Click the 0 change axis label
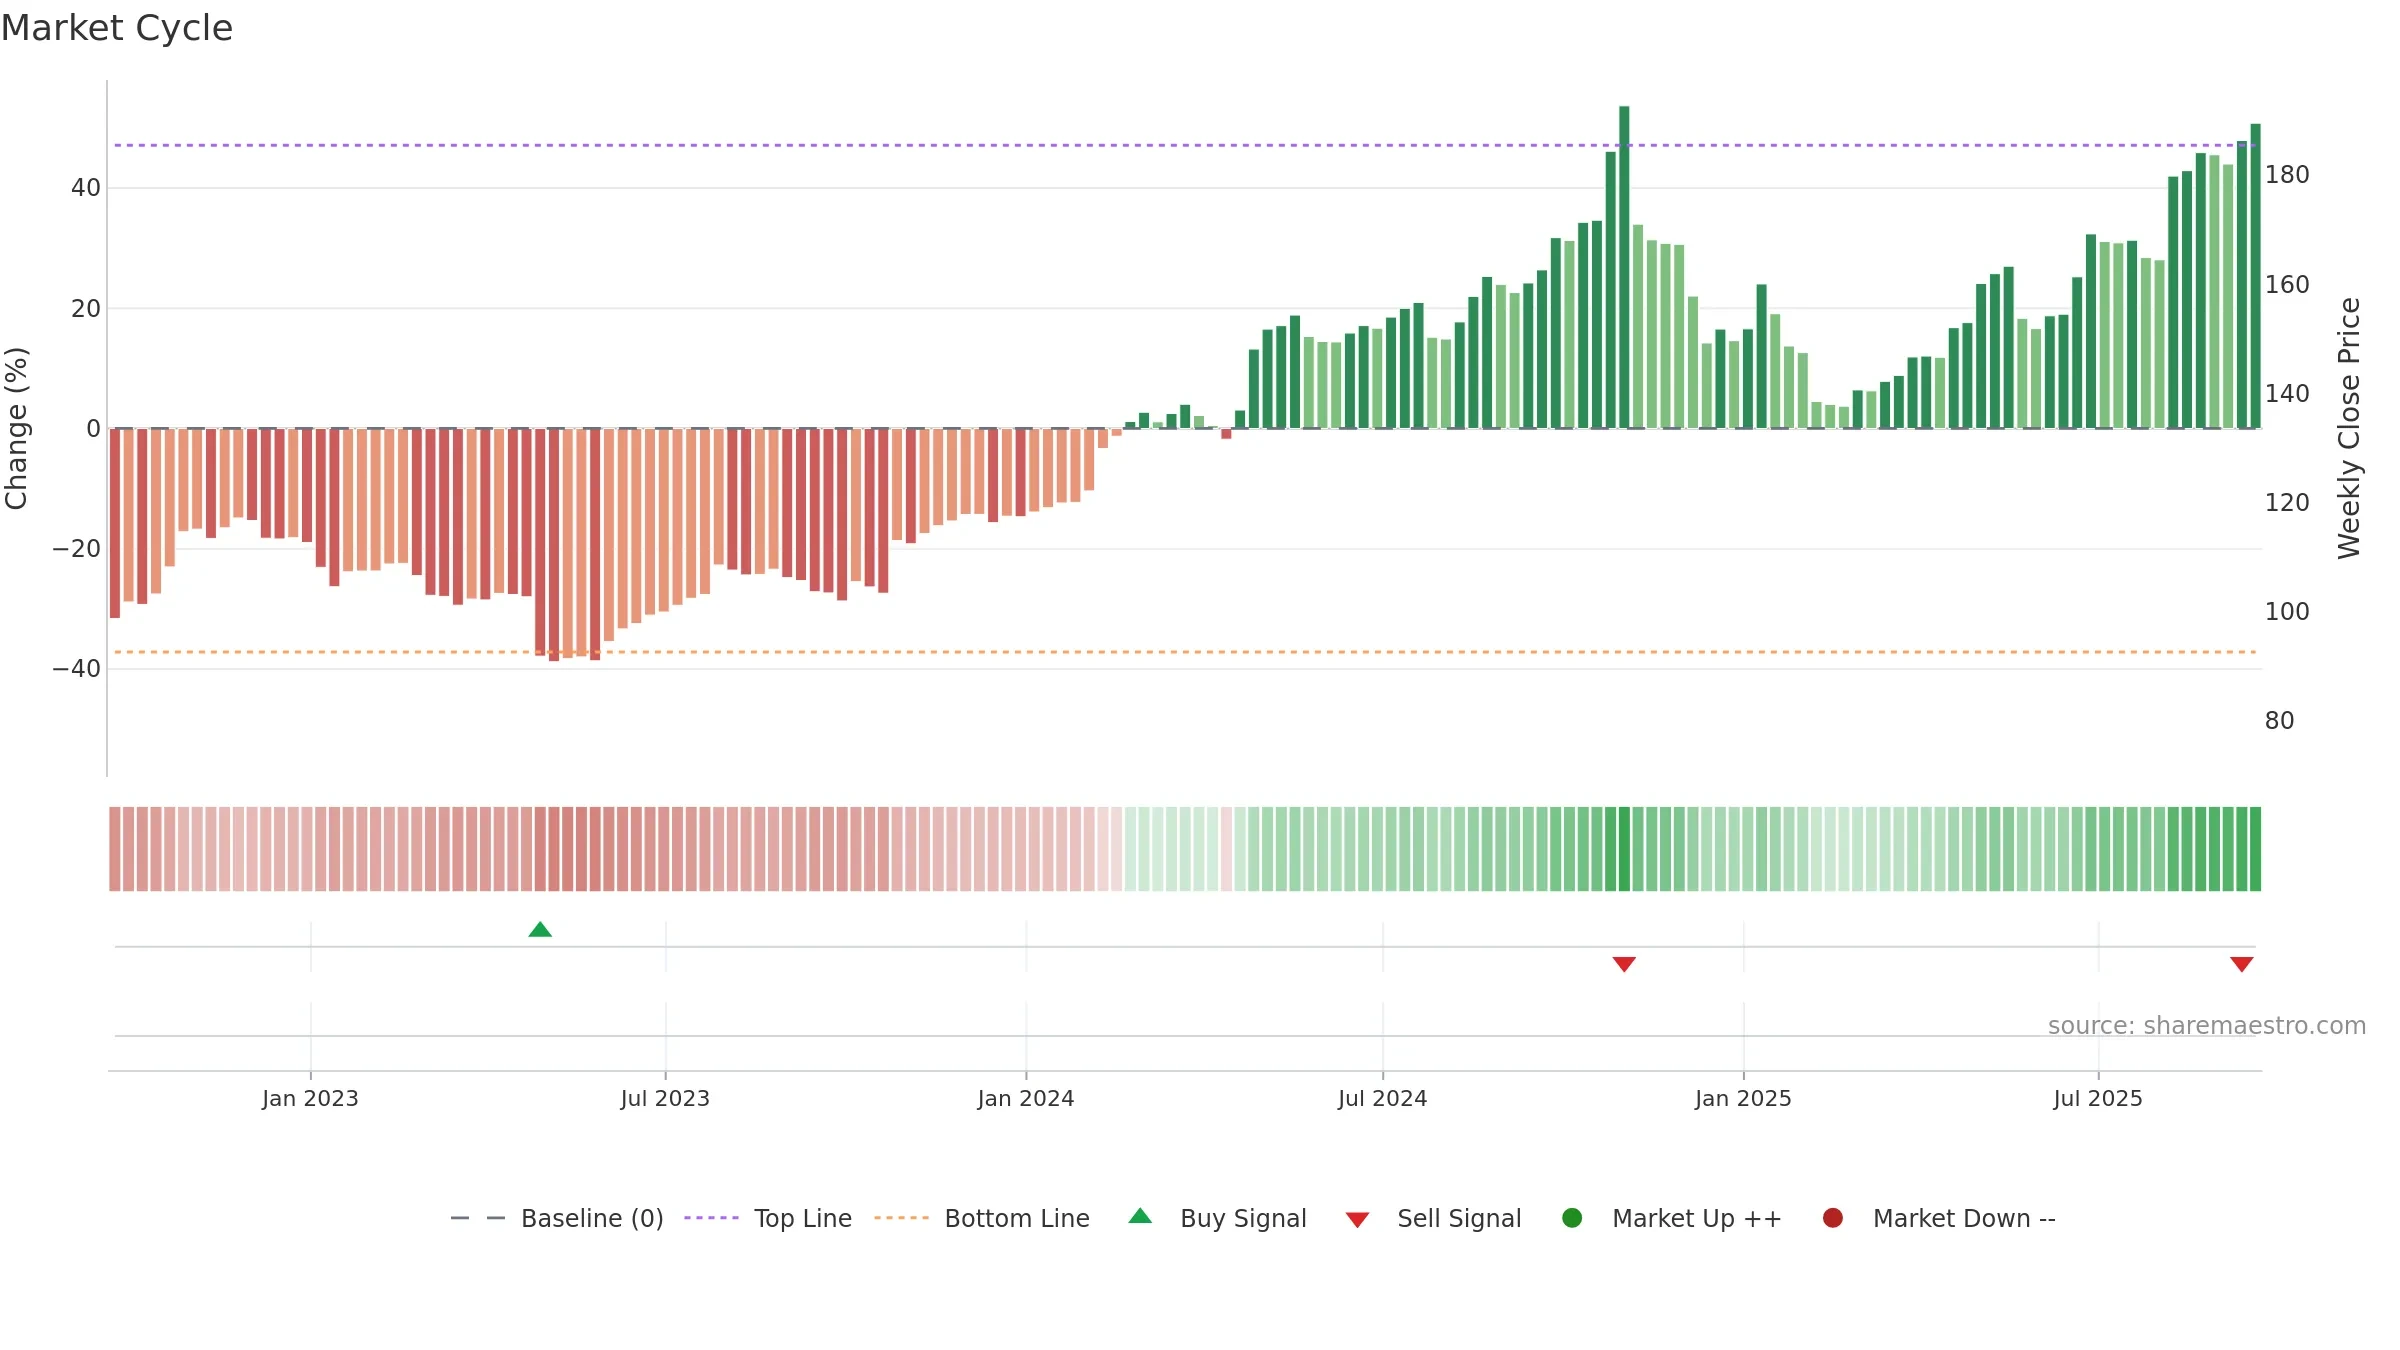This screenshot has height=1350, width=2400. (94, 429)
